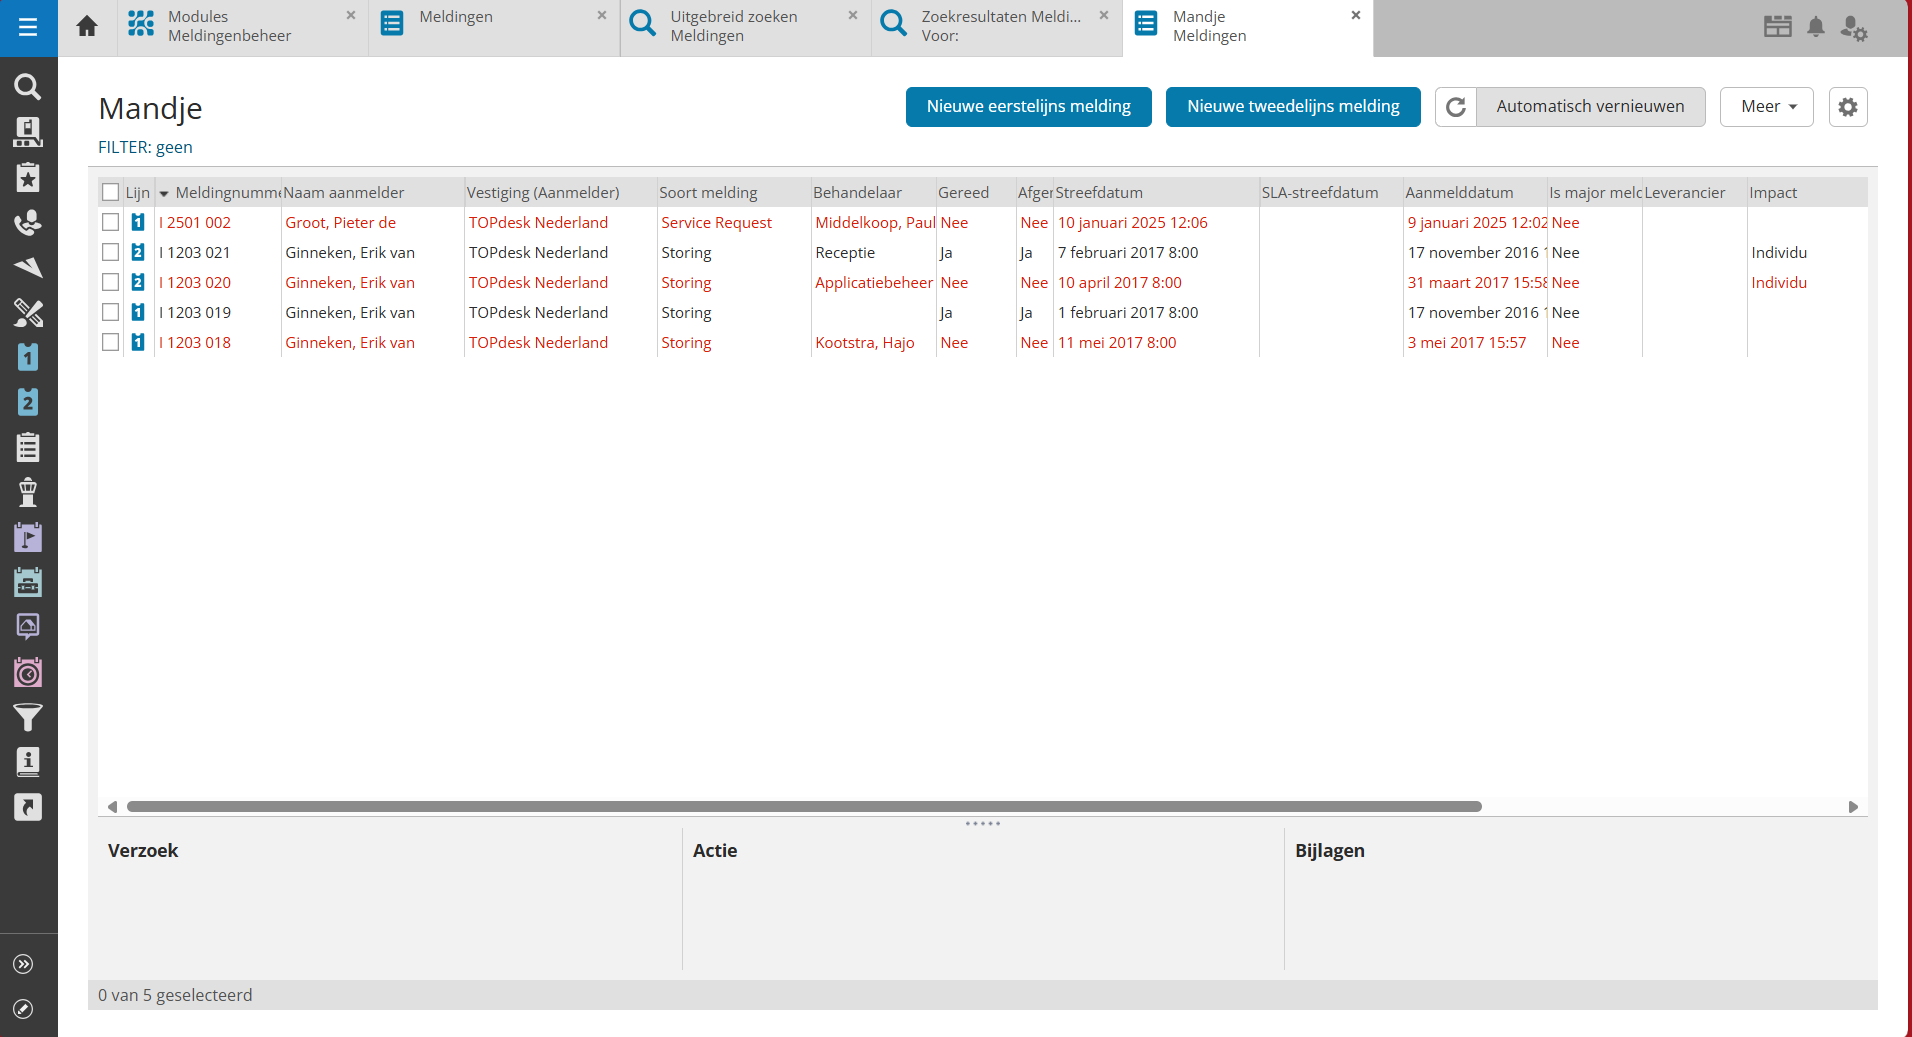This screenshot has width=1912, height=1037.
Task: Switch to the Modules Meldingenbeheer tab
Action: coord(229,27)
